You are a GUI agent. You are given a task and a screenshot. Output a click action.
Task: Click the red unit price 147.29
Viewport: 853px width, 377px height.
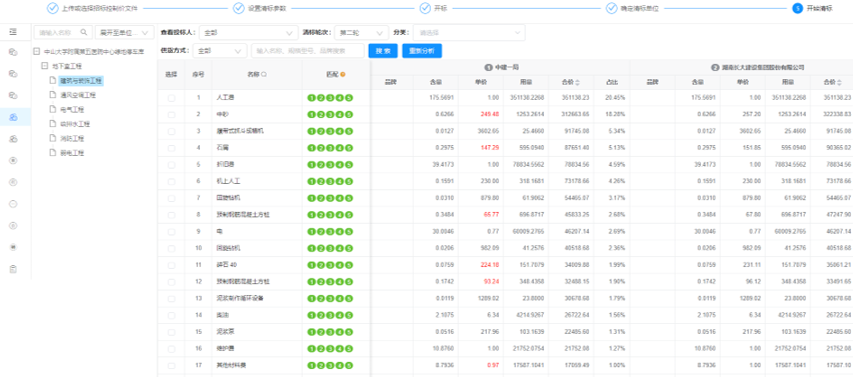490,148
